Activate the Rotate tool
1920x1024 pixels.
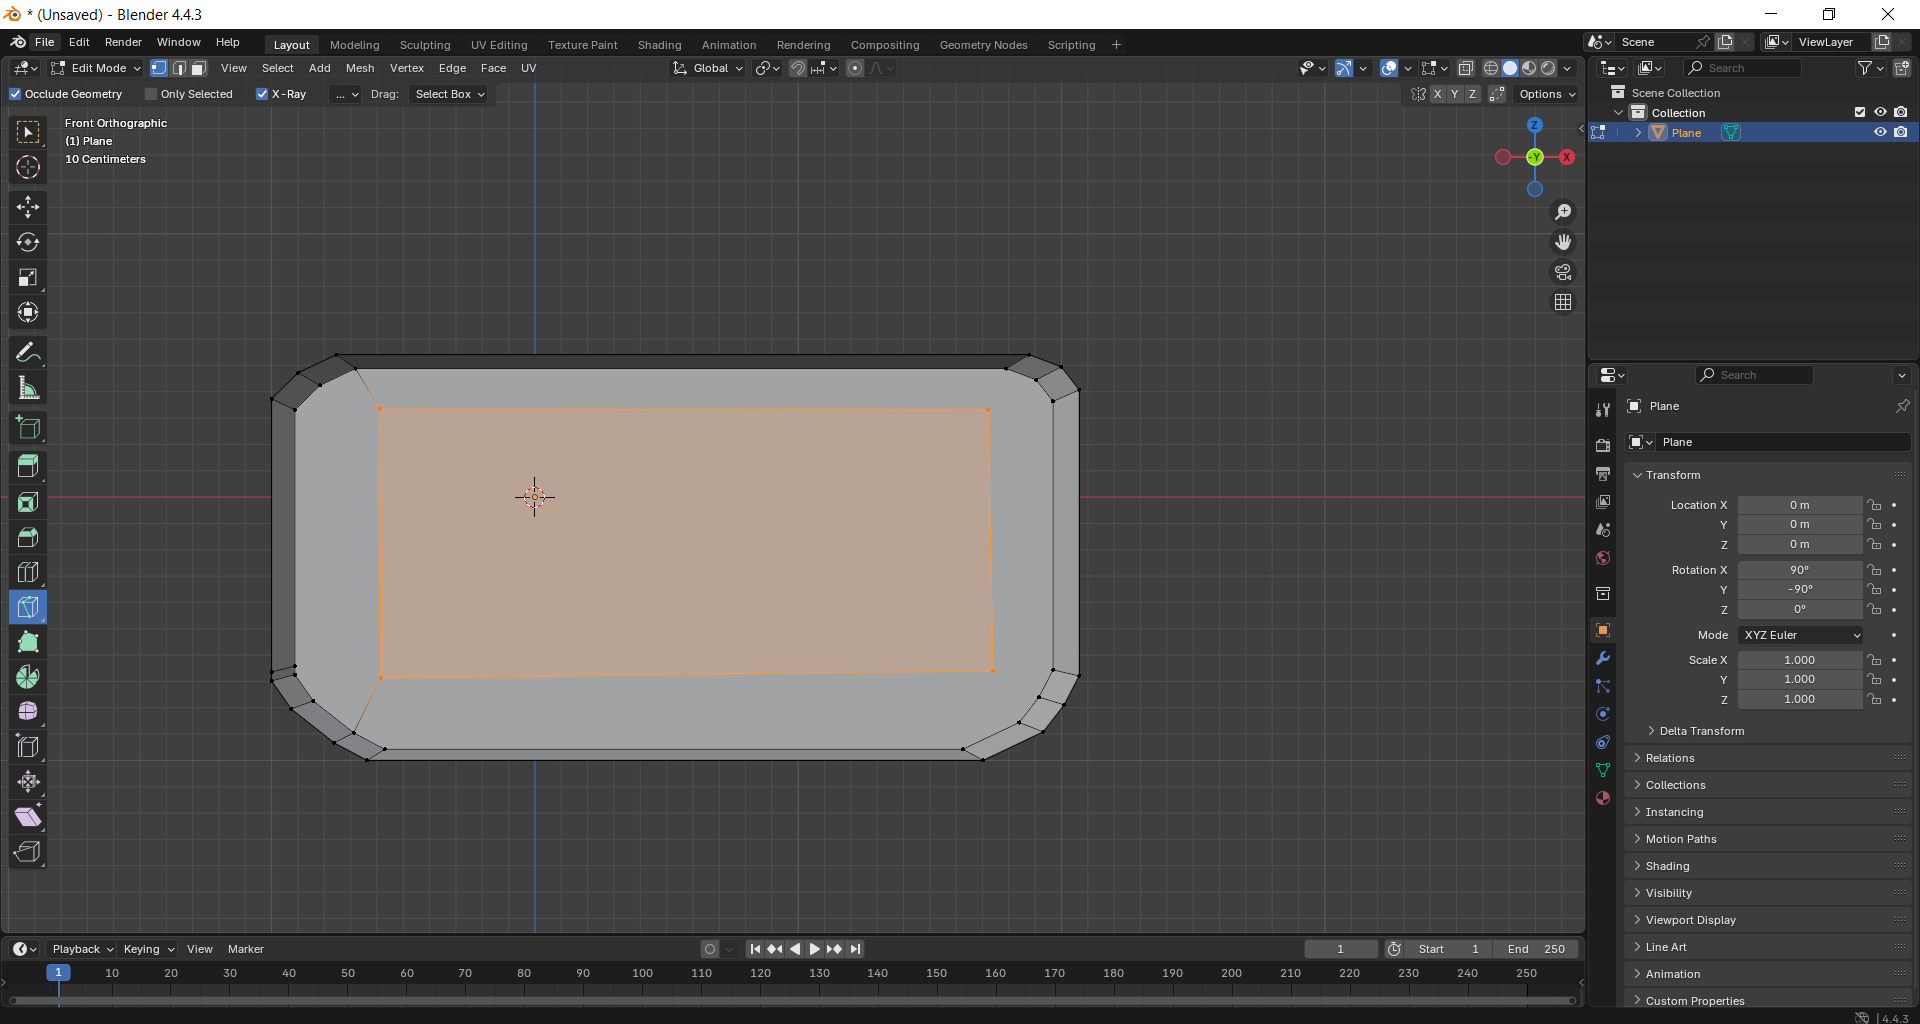click(x=28, y=242)
